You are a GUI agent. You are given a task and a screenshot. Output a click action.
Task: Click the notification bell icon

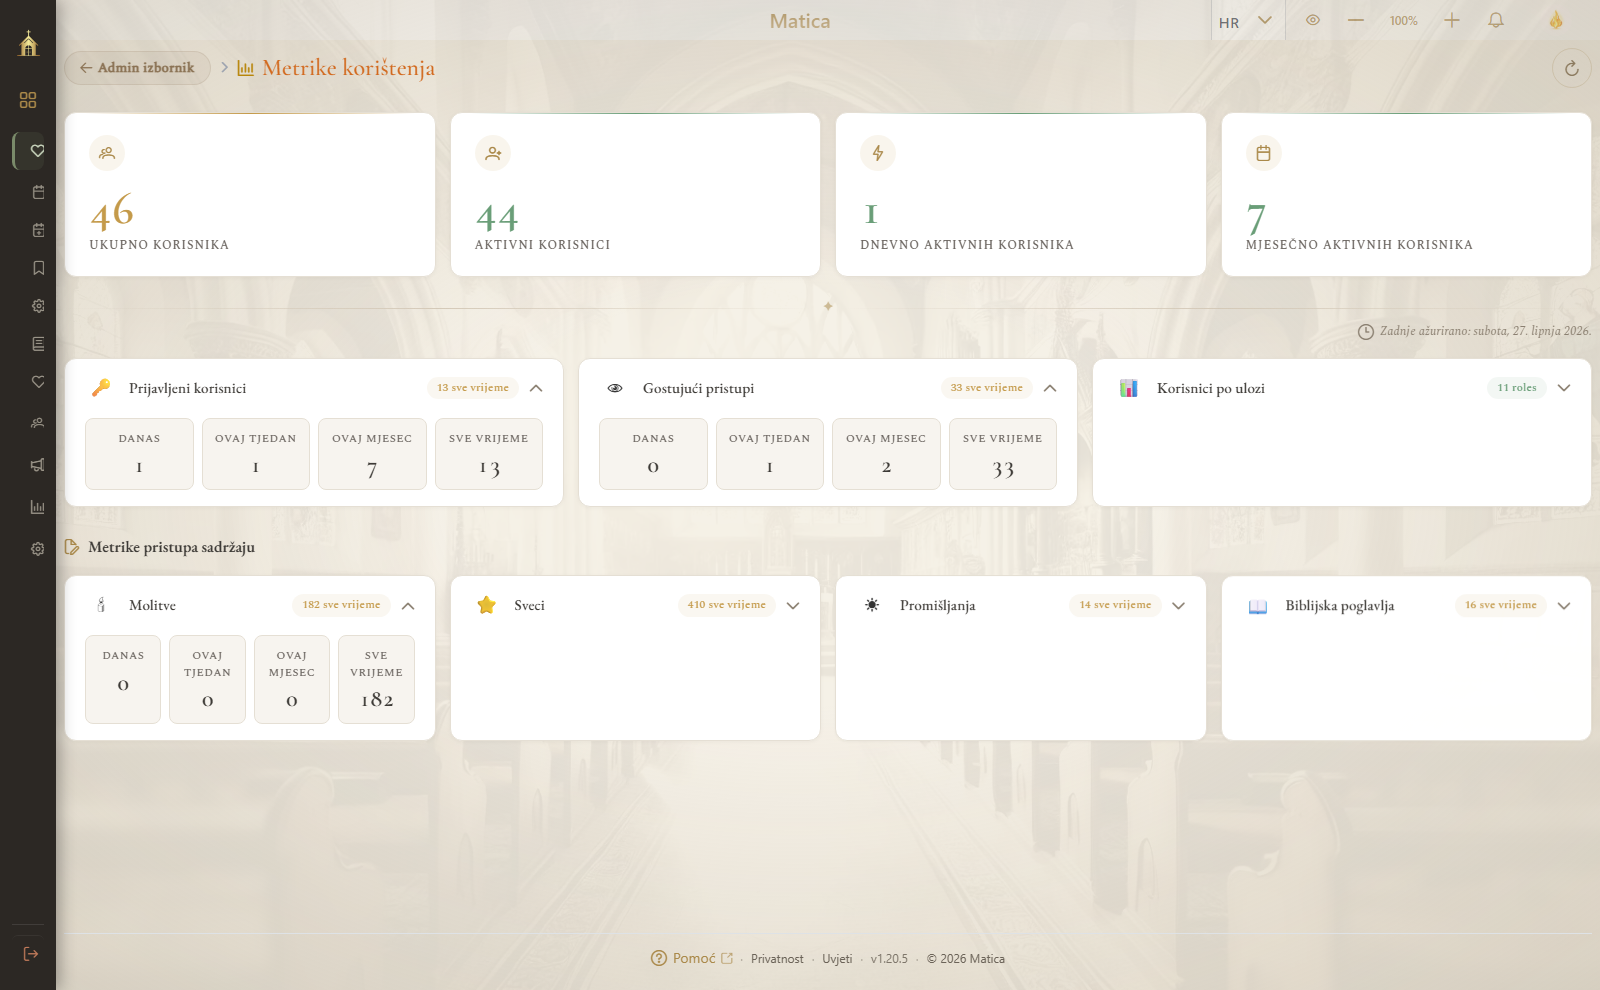pos(1496,20)
